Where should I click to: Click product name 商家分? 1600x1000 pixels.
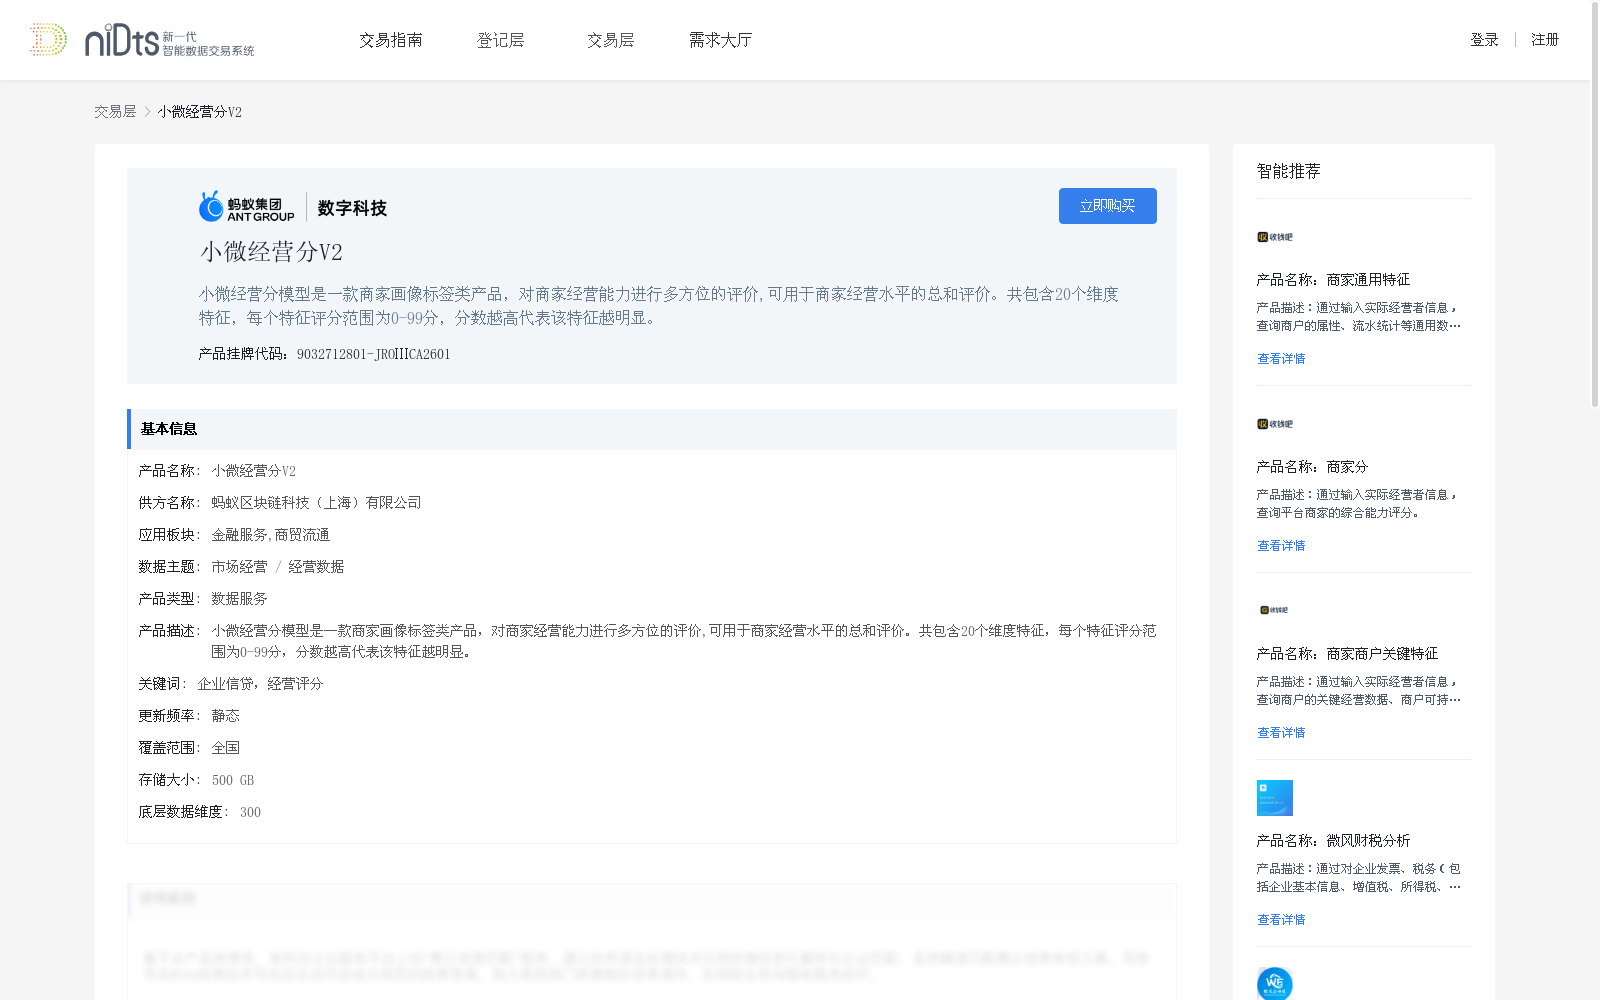pos(1347,467)
